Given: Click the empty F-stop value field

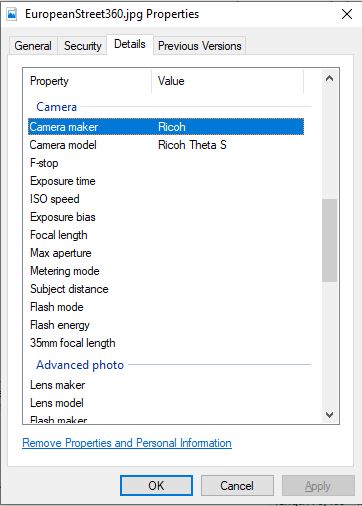Looking at the screenshot, I should pos(229,163).
